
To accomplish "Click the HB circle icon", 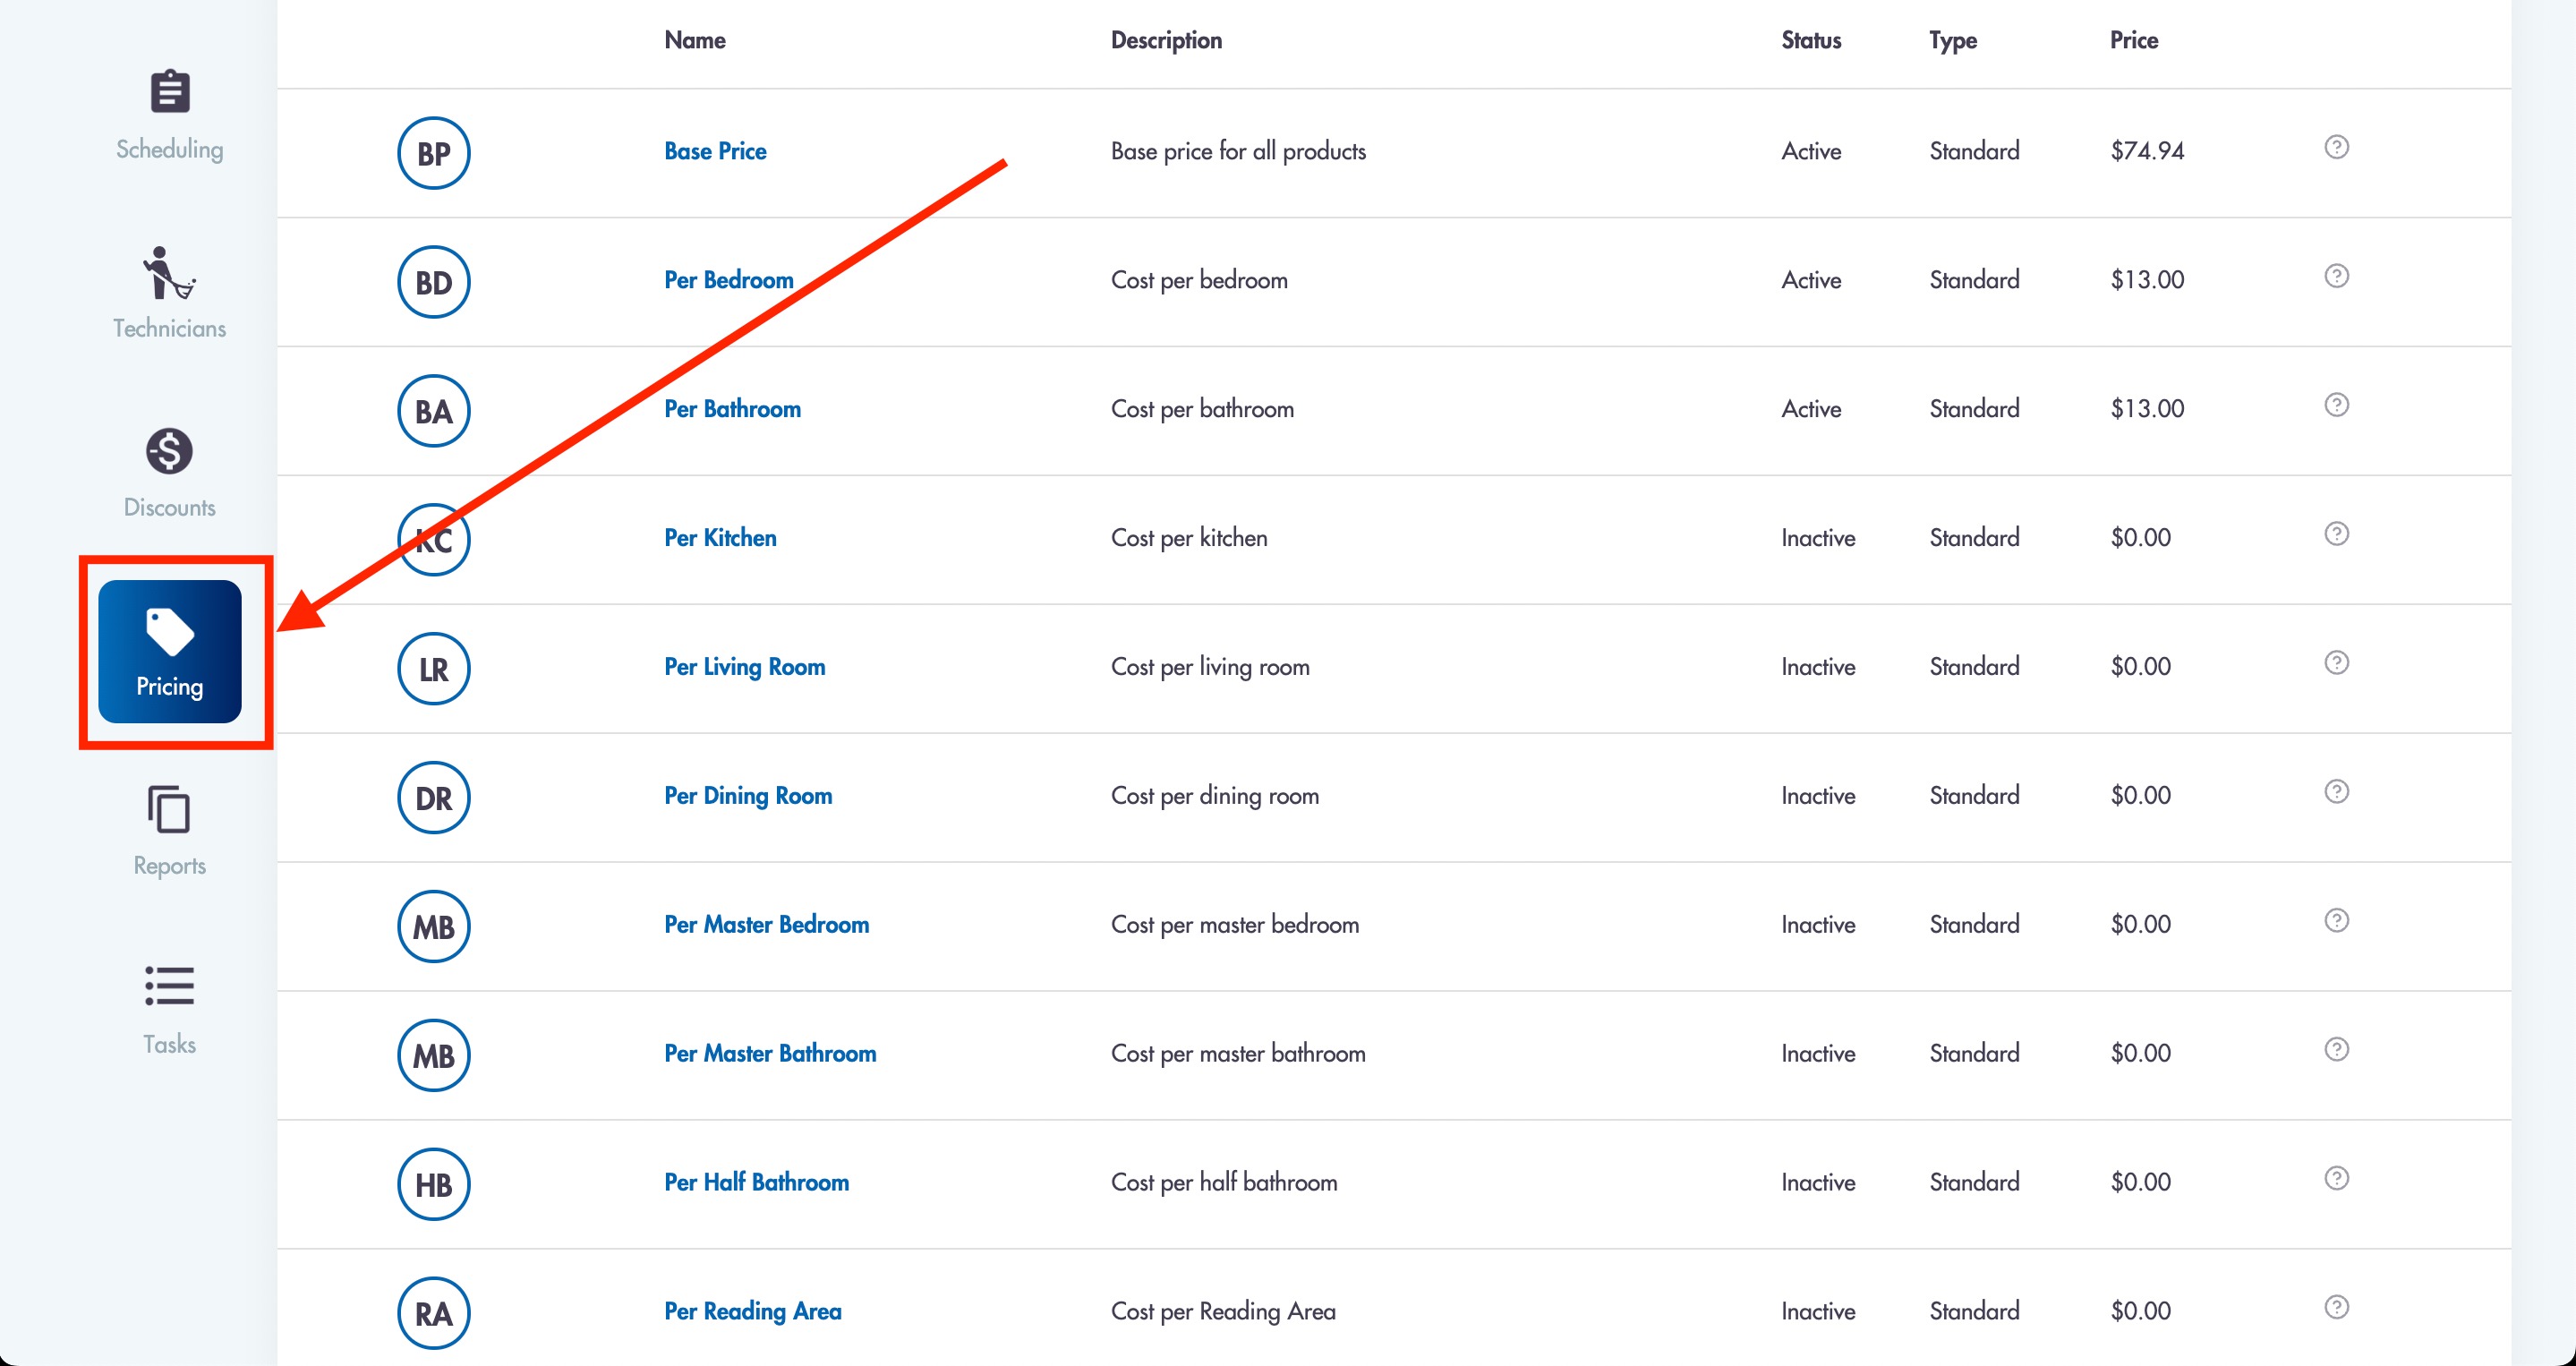I will [433, 1185].
